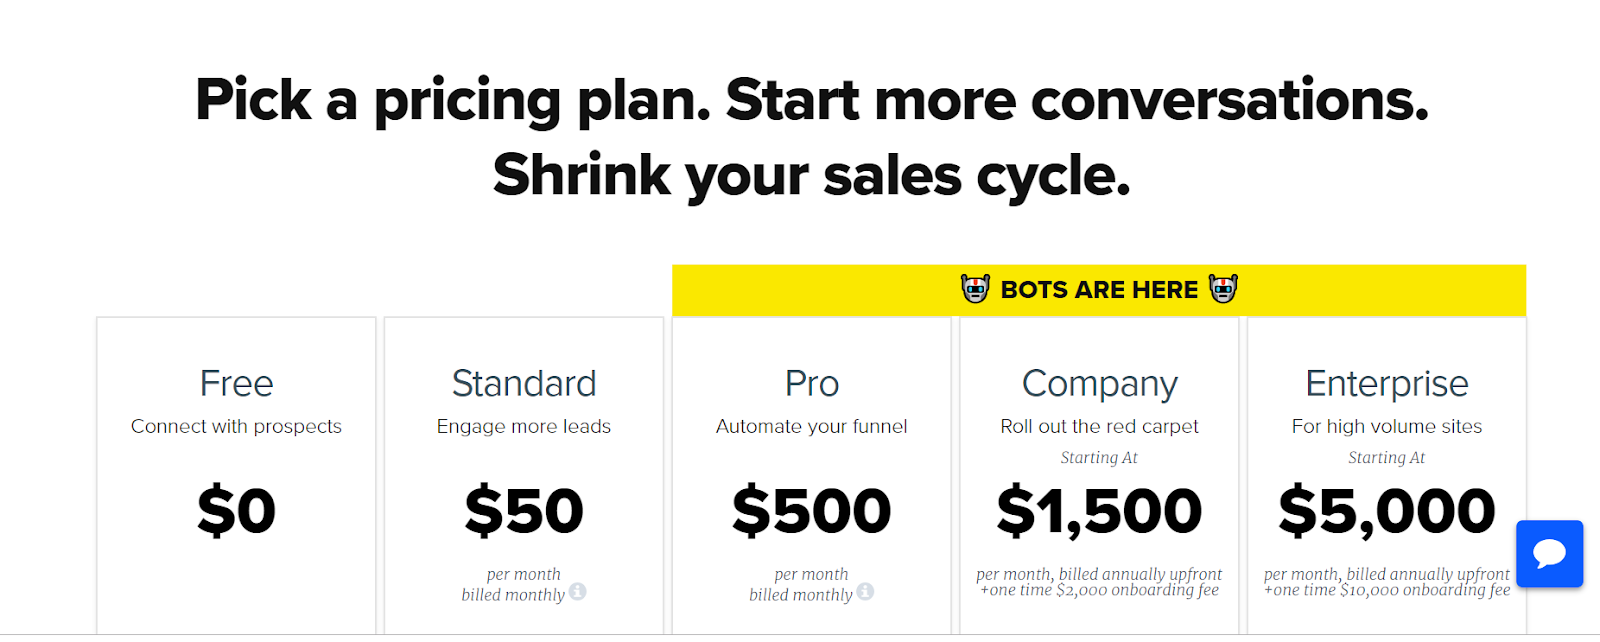Select the Free plan title
This screenshot has width=1600, height=642.
tap(236, 384)
